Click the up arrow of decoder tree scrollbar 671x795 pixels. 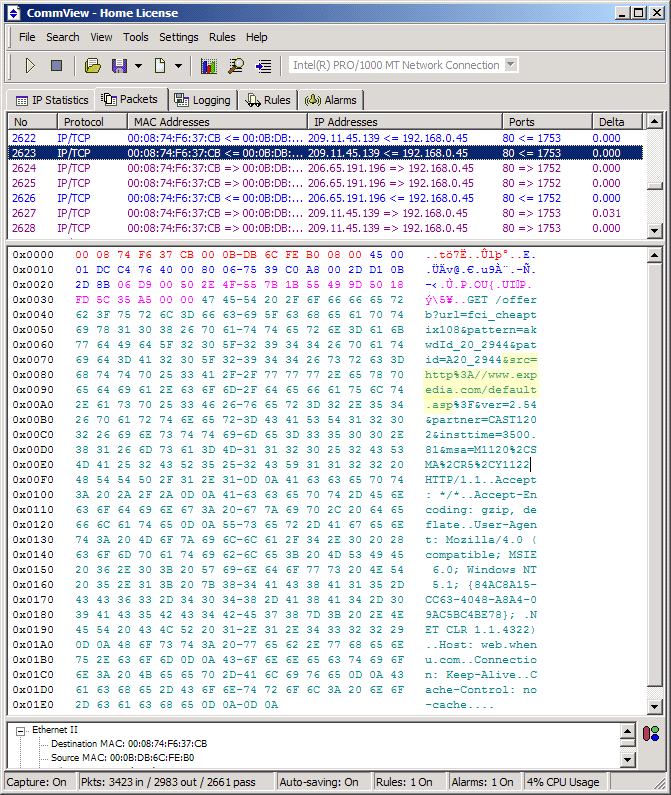pos(627,731)
